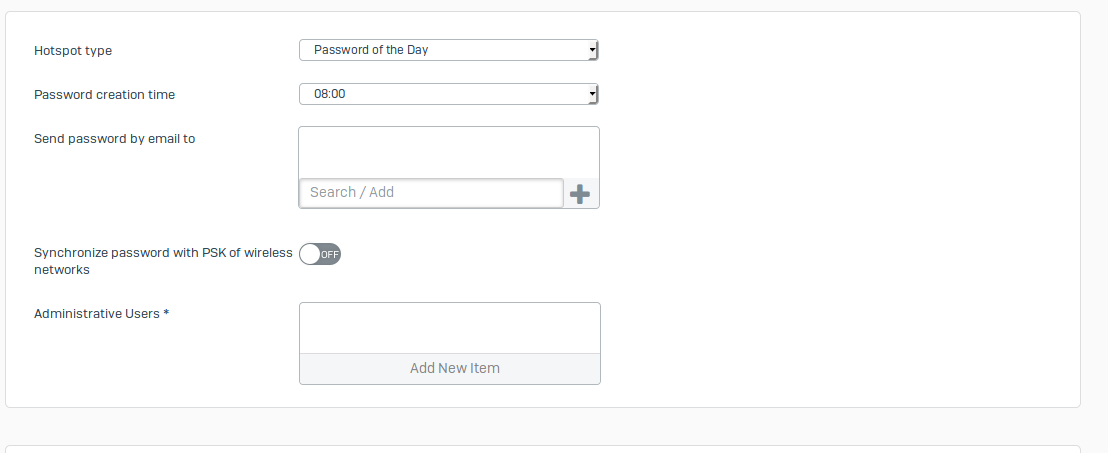Open the Hotspot type dropdown
Viewport: 1108px width, 453px height.
pyautogui.click(x=448, y=50)
